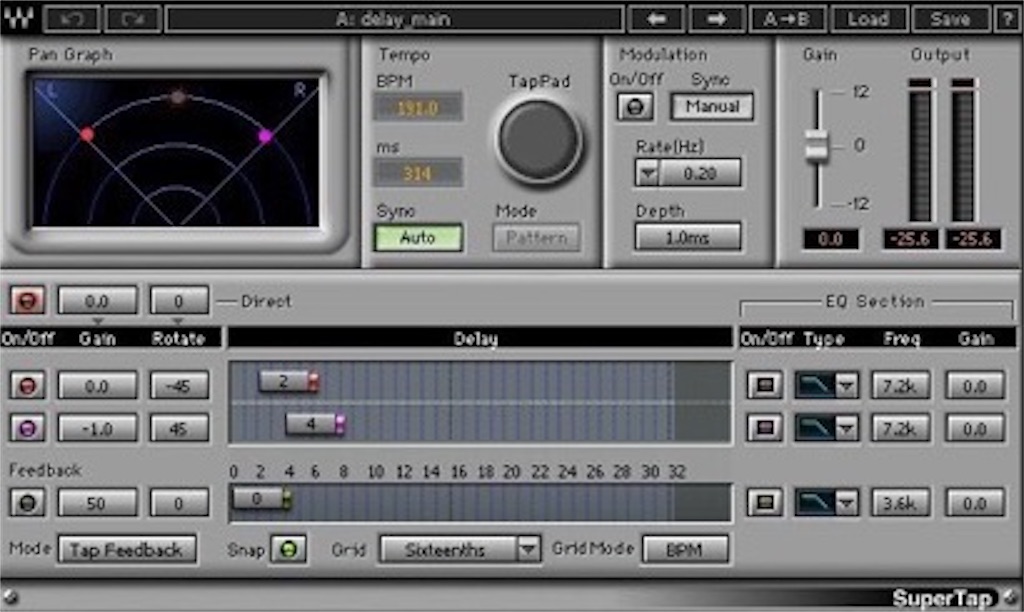The height and width of the screenshot is (612, 1024).
Task: Open EQ type dropdown for tap 2
Action: click(x=846, y=428)
